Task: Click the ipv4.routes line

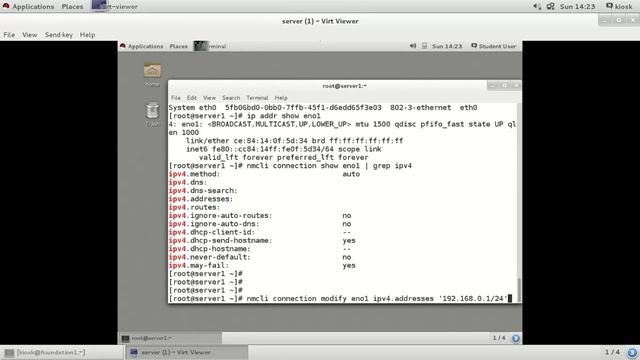Action: (x=194, y=207)
